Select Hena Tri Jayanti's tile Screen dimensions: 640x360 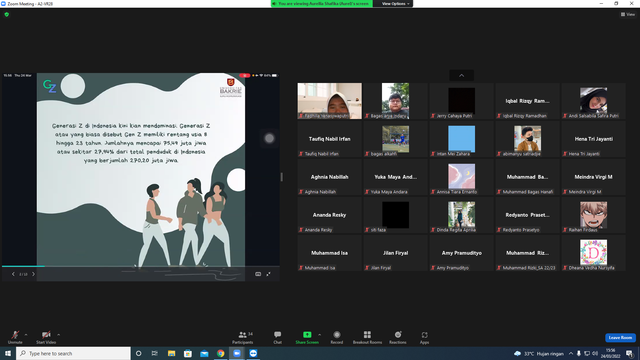tap(593, 139)
